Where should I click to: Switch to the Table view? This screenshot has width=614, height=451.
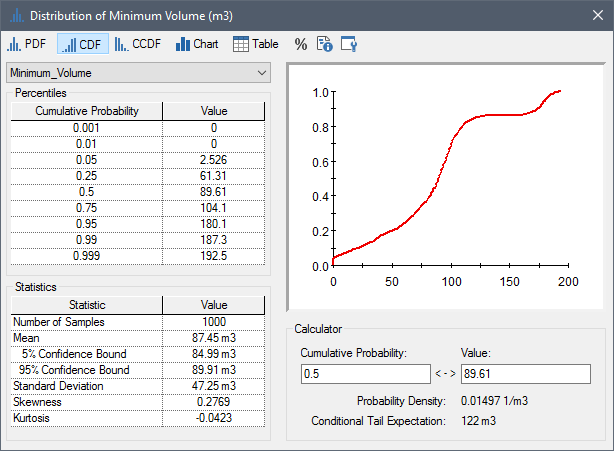pos(256,44)
